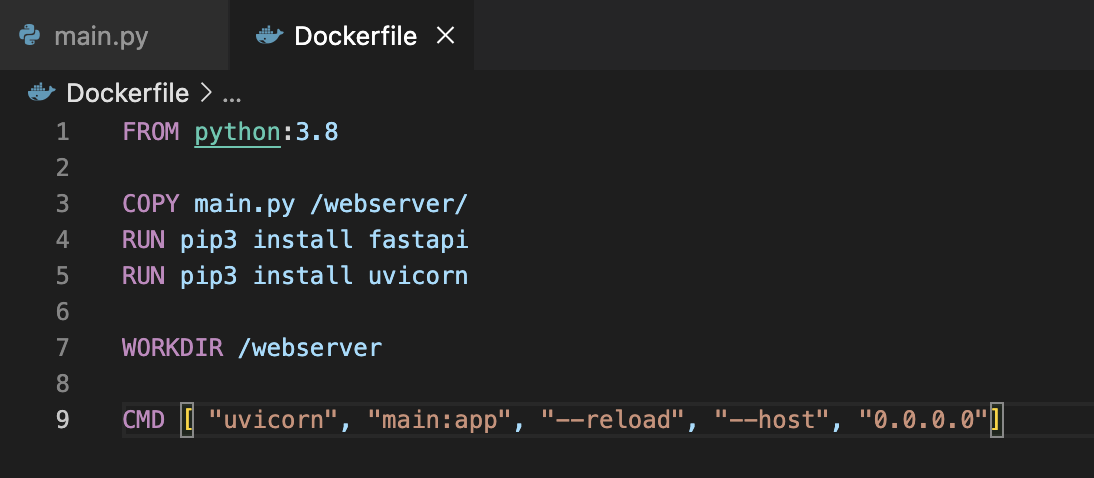
Task: Click the Docker whale icon on Dockerfile tab
Action: pos(269,37)
